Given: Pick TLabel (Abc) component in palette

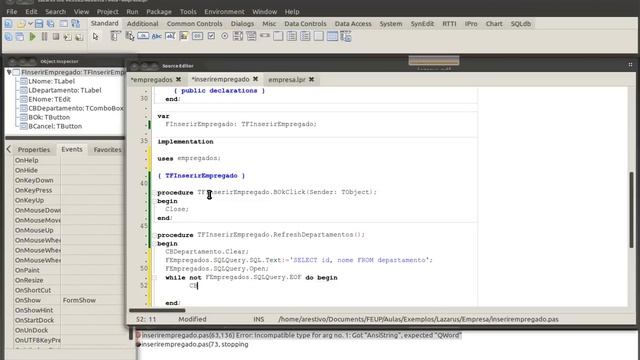Looking at the screenshot, I should (157, 36).
